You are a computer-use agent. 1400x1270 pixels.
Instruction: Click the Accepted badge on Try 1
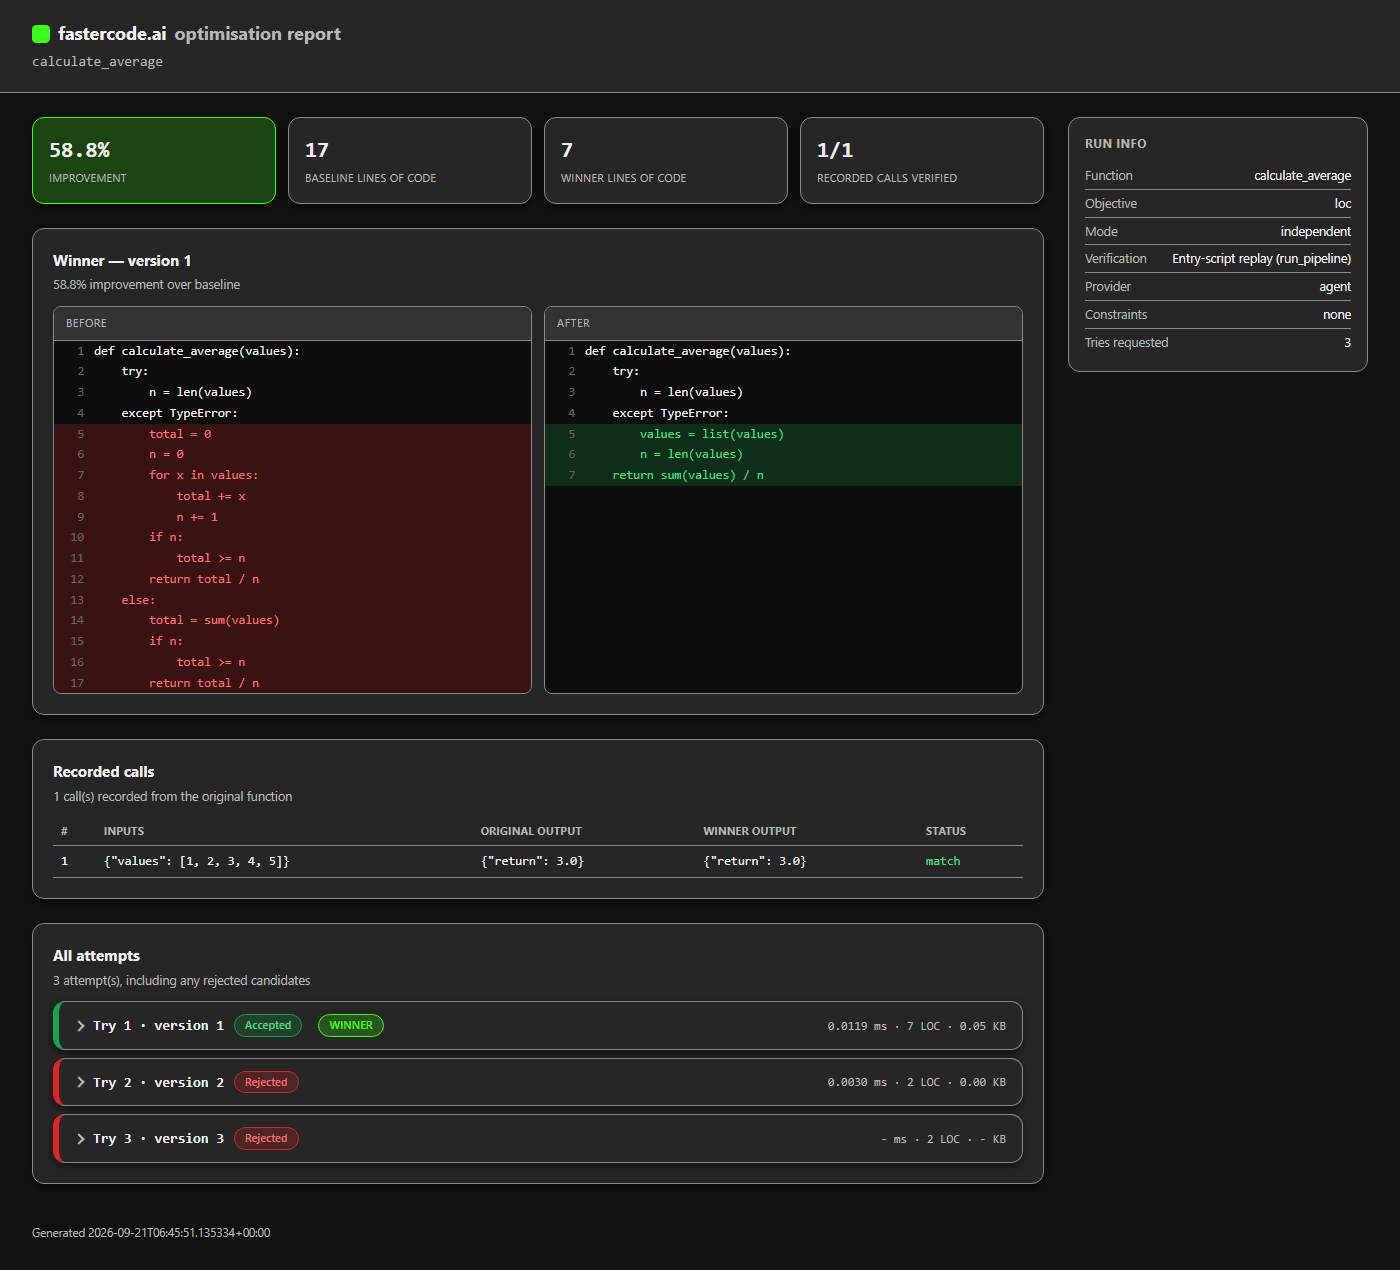tap(268, 1025)
